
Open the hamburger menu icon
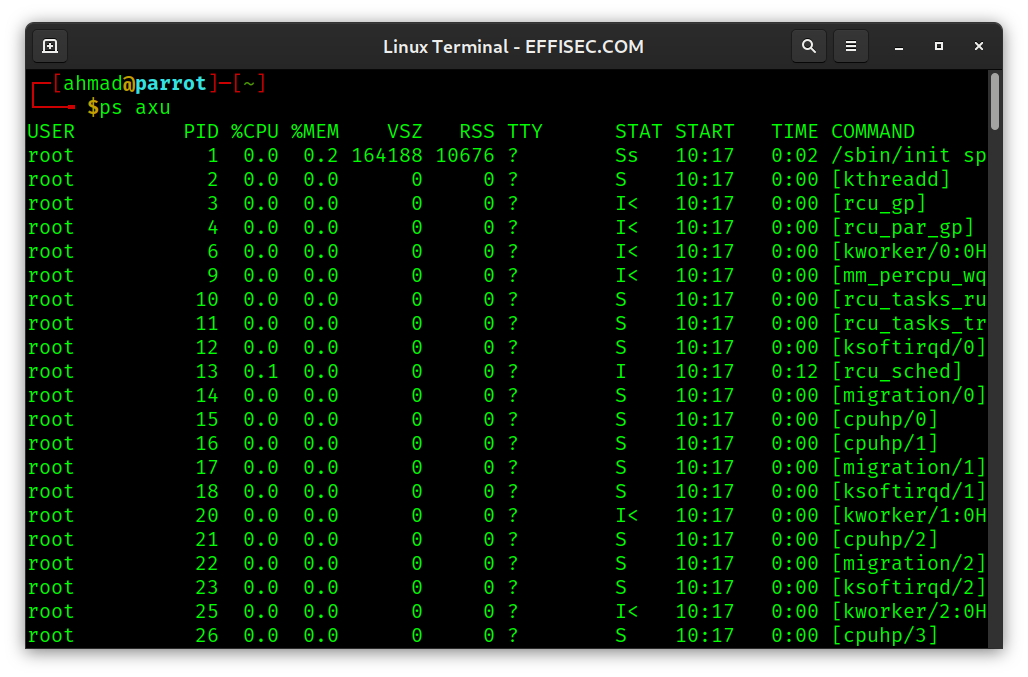(851, 46)
